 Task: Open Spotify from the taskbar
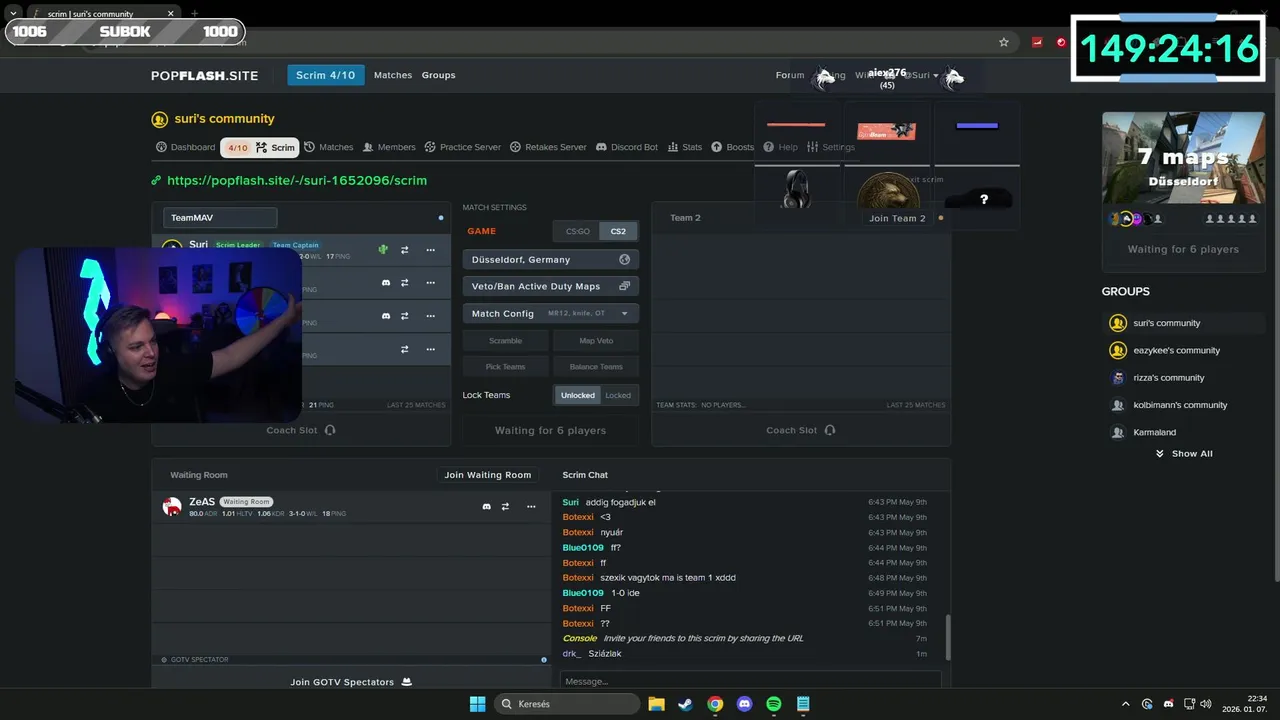tap(774, 704)
